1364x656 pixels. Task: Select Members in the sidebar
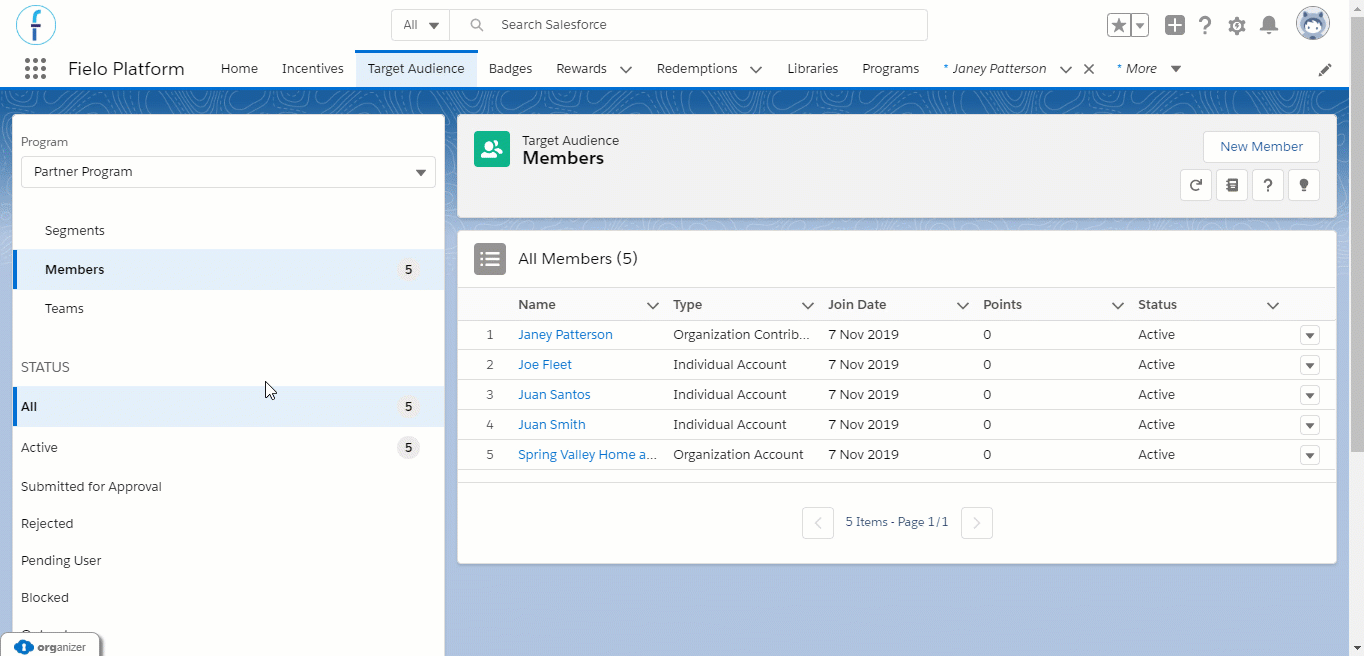pos(229,270)
